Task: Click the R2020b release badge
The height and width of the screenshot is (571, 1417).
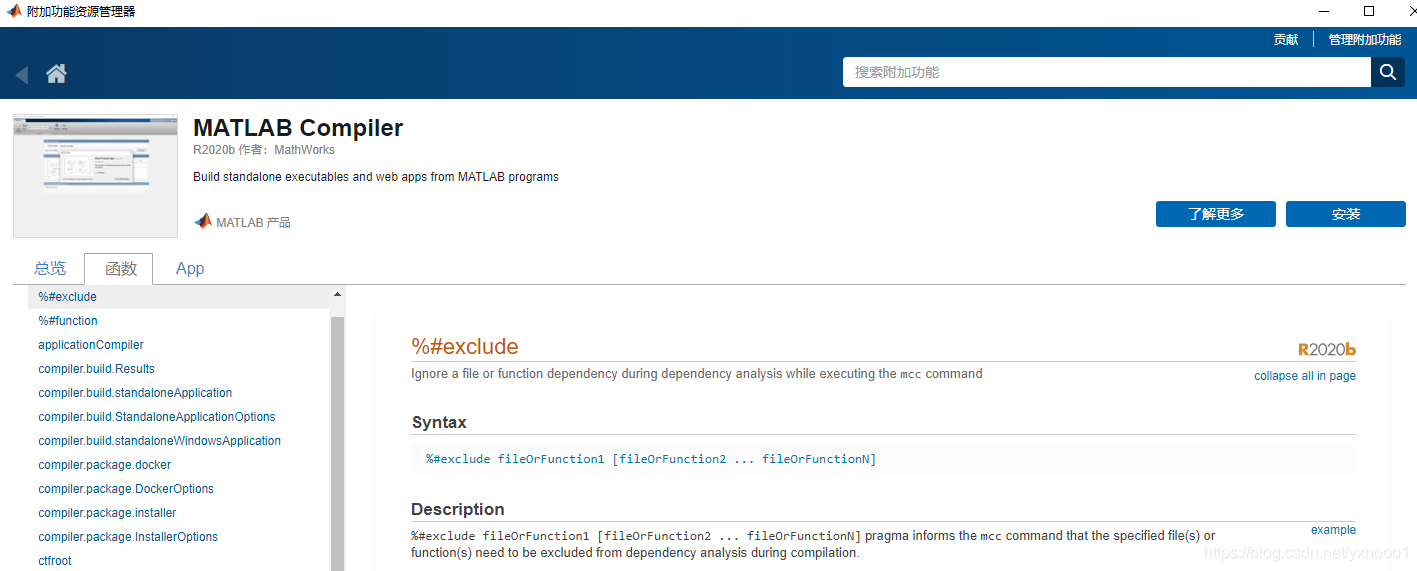Action: [1327, 349]
